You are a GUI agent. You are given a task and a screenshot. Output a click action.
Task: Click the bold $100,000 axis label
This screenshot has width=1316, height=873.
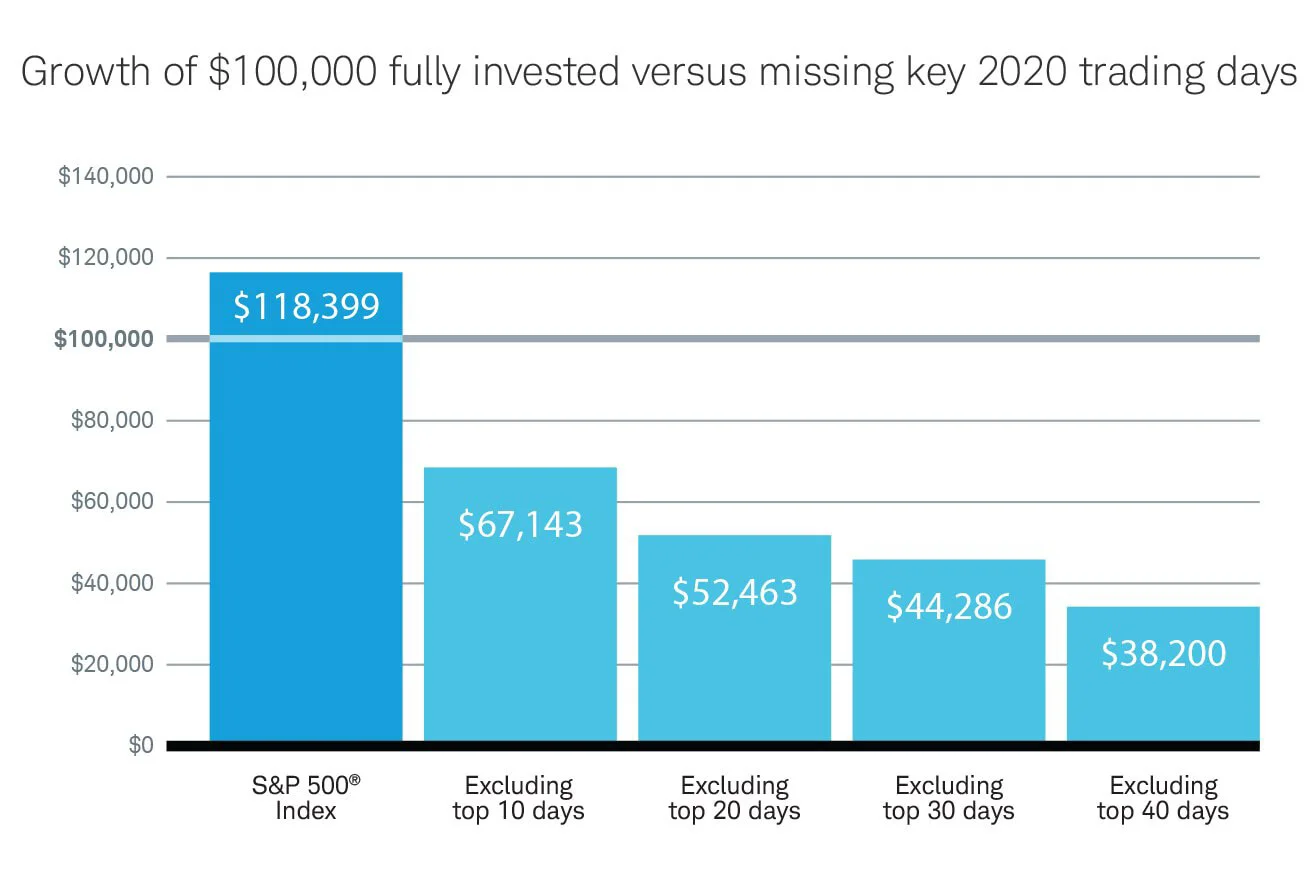(104, 339)
